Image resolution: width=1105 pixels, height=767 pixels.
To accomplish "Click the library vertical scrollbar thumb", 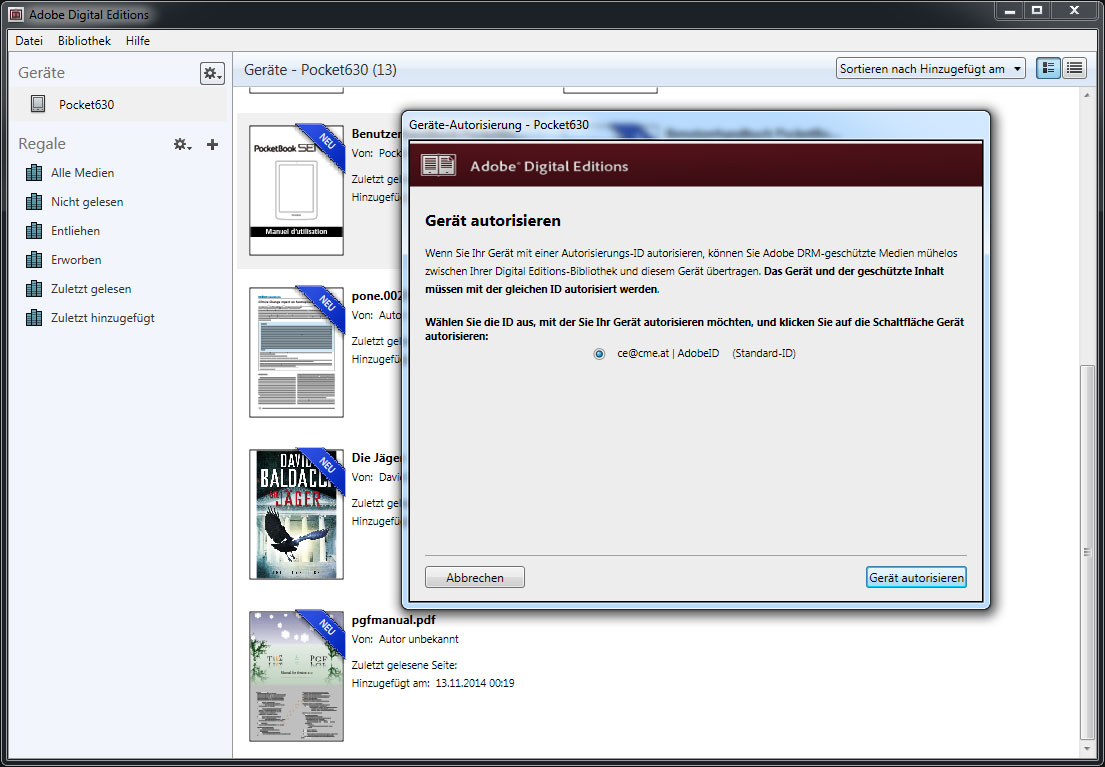I will (1089, 550).
